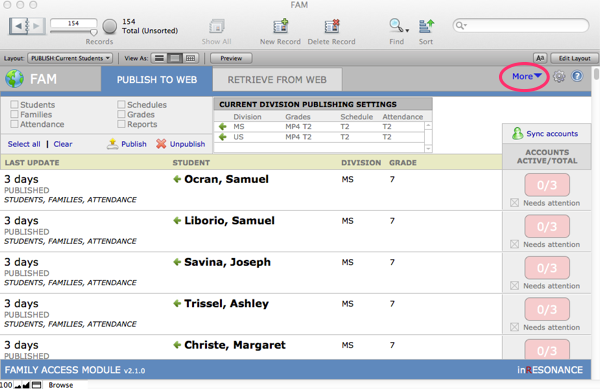Toggle Needs attention for Savina, Joseph
The image size is (600, 389).
tap(515, 286)
